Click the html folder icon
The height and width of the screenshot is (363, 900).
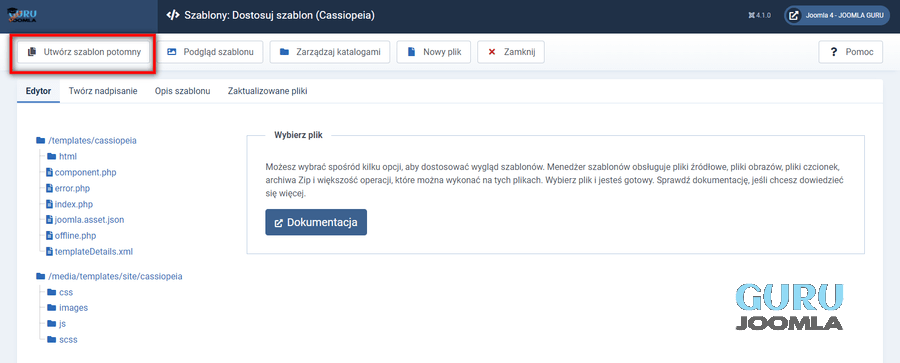tap(51, 156)
